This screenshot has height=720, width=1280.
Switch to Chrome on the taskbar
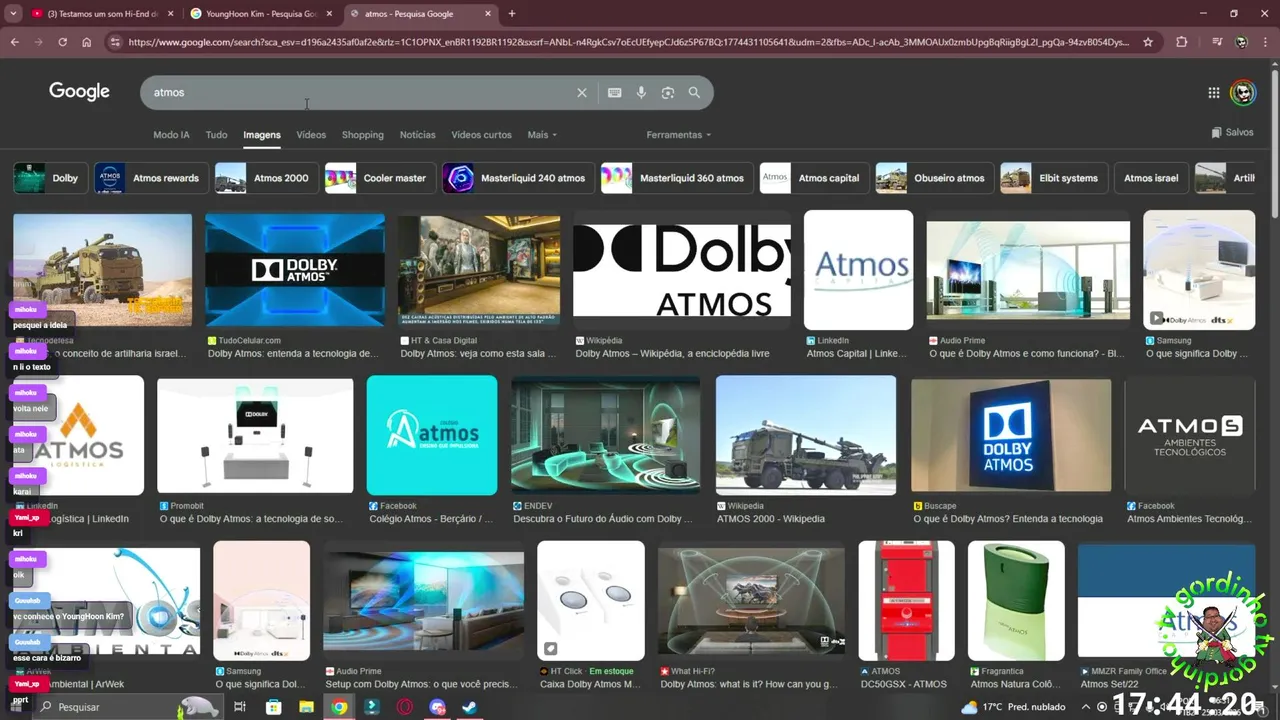pyautogui.click(x=339, y=707)
